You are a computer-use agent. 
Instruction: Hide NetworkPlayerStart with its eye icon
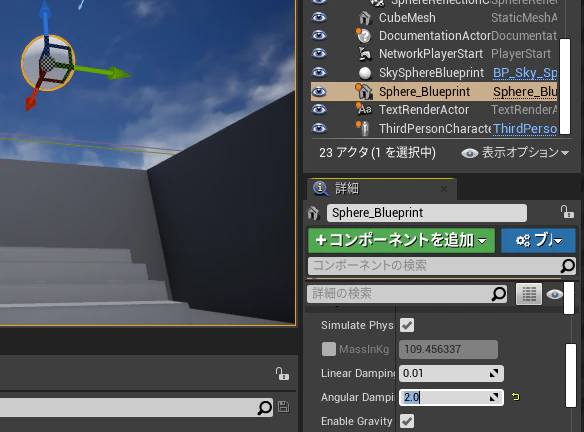point(319,53)
